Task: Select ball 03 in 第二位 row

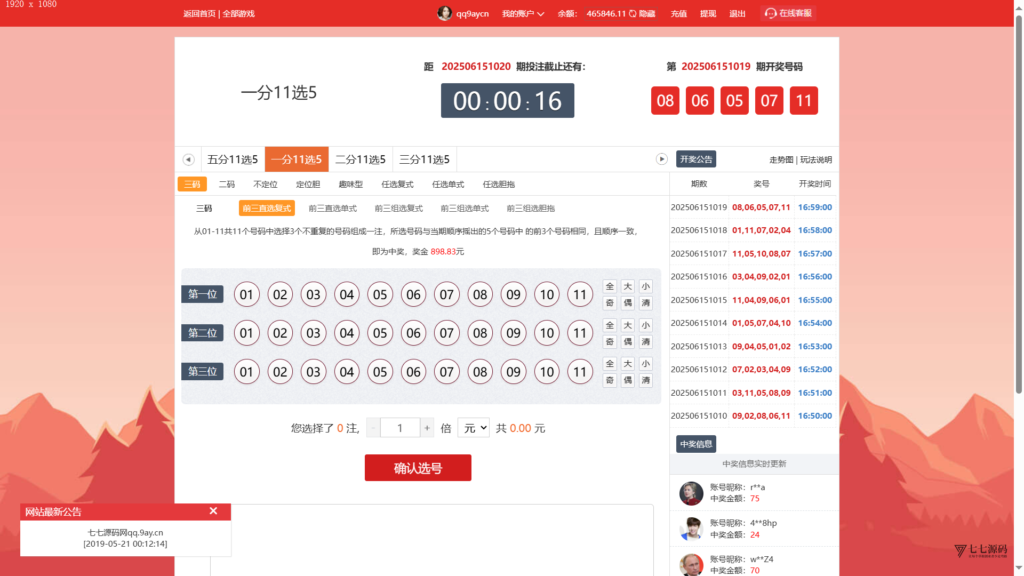Action: coord(313,333)
